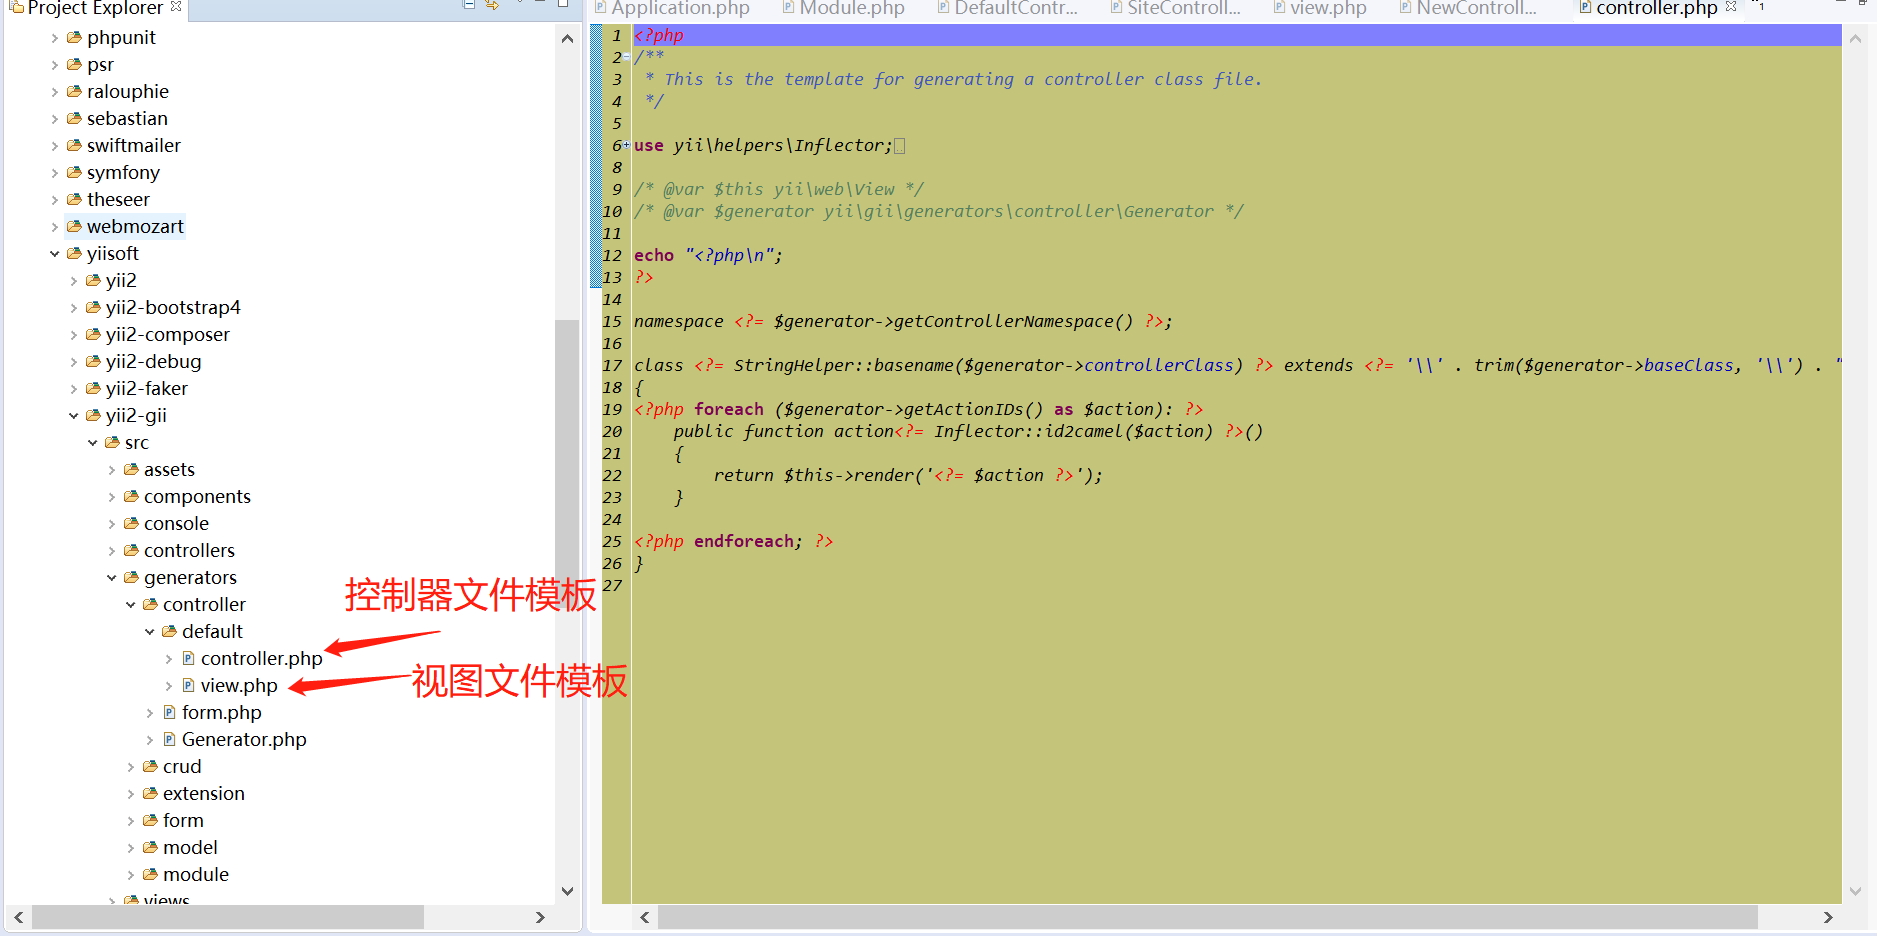The image size is (1877, 936).
Task: Expand the form.php file node
Action: [150, 713]
